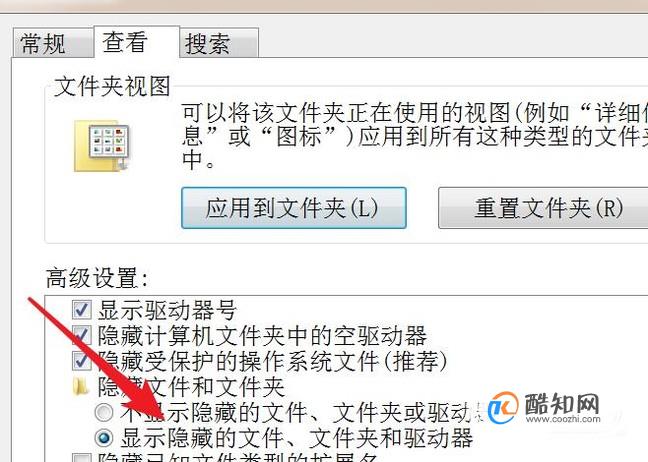Click the 应用到文件夹(L) button
This screenshot has height=462, width=648.
(293, 207)
